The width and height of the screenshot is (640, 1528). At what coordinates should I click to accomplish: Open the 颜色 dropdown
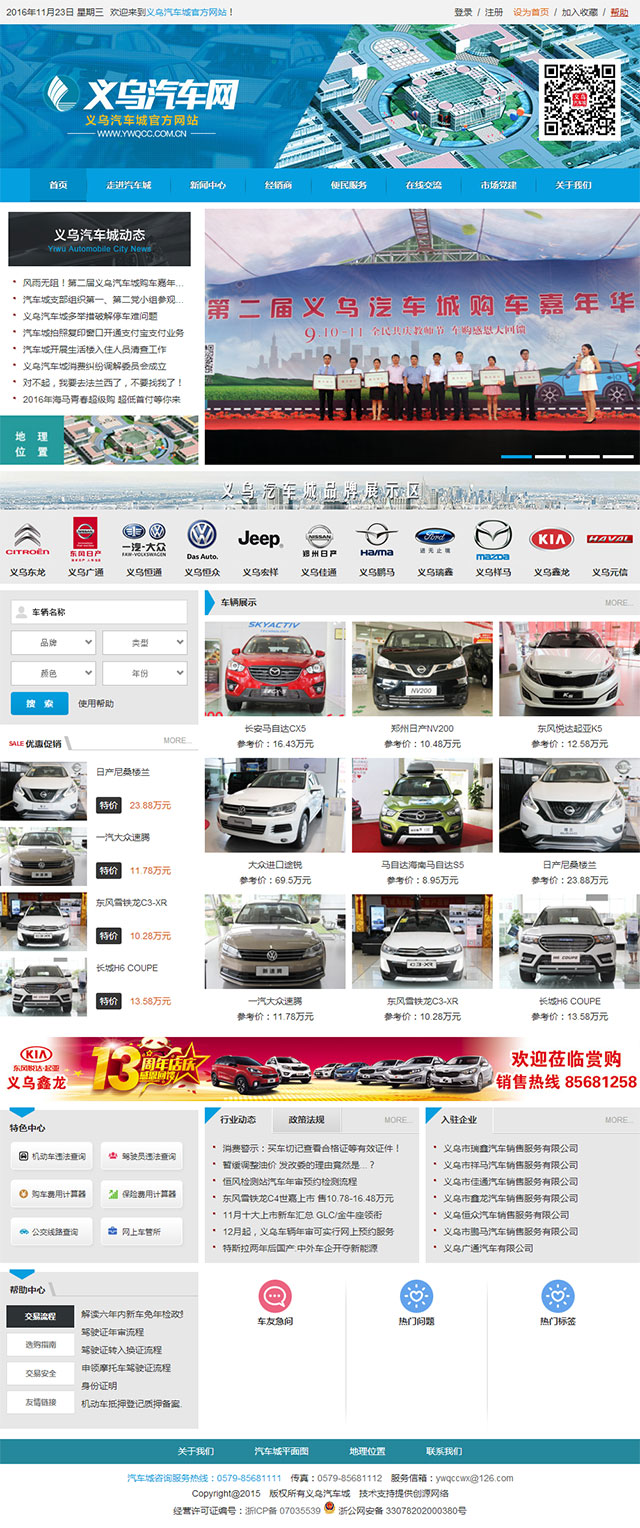tap(53, 673)
